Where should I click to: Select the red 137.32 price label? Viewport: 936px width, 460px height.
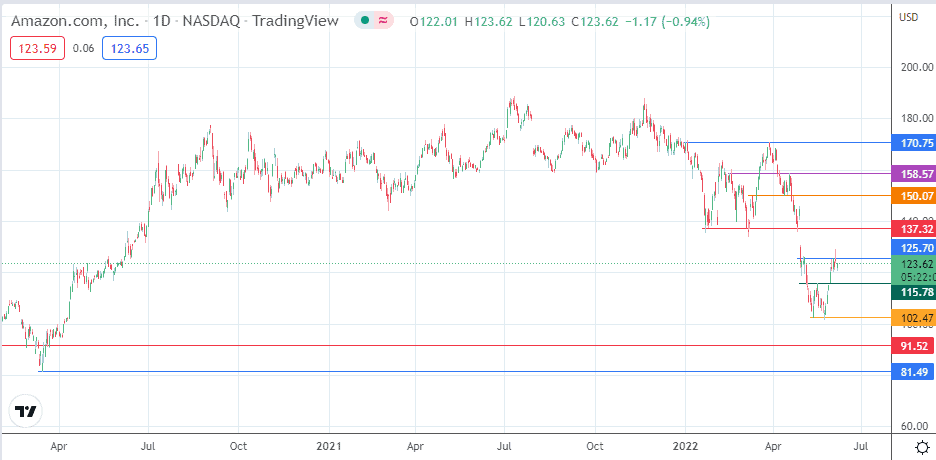click(x=913, y=229)
